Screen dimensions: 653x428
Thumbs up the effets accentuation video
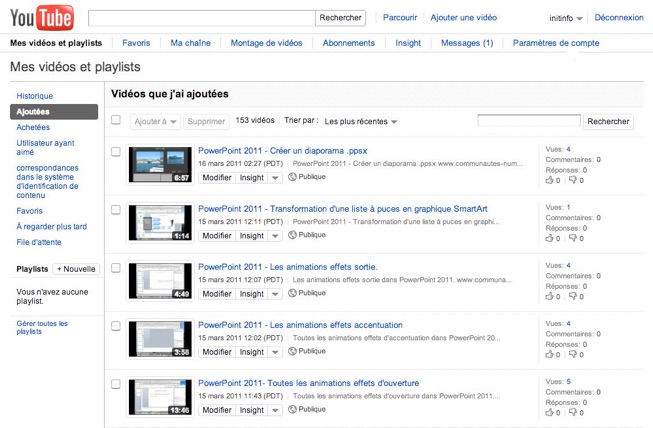[x=549, y=354]
